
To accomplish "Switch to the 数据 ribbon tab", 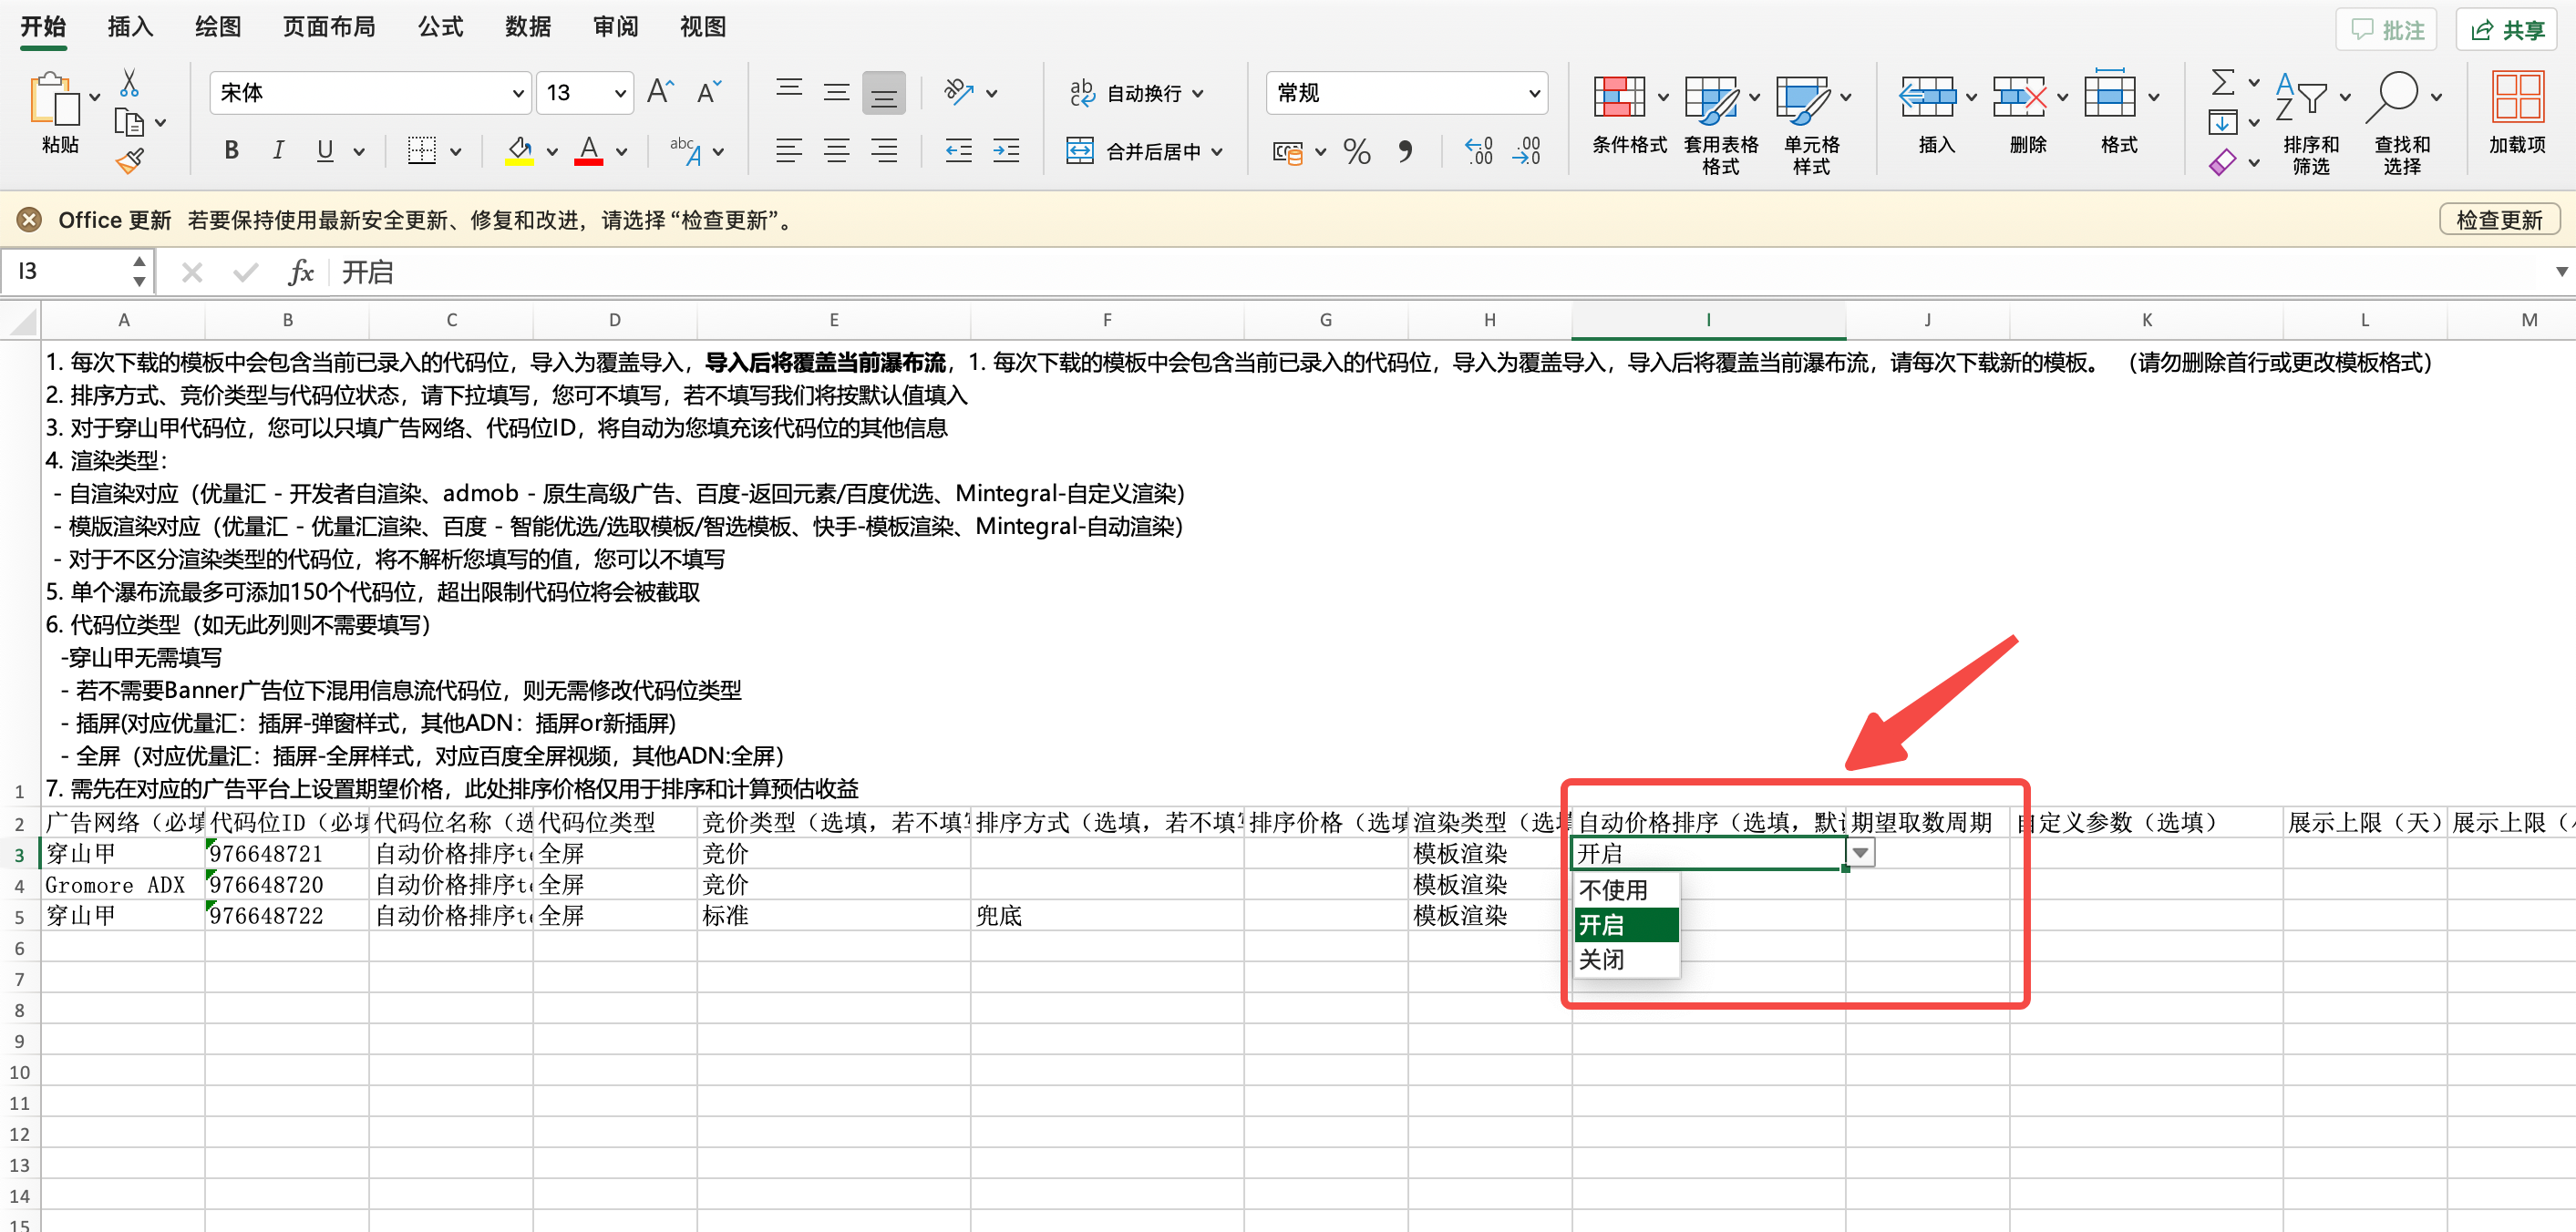I will [527, 27].
